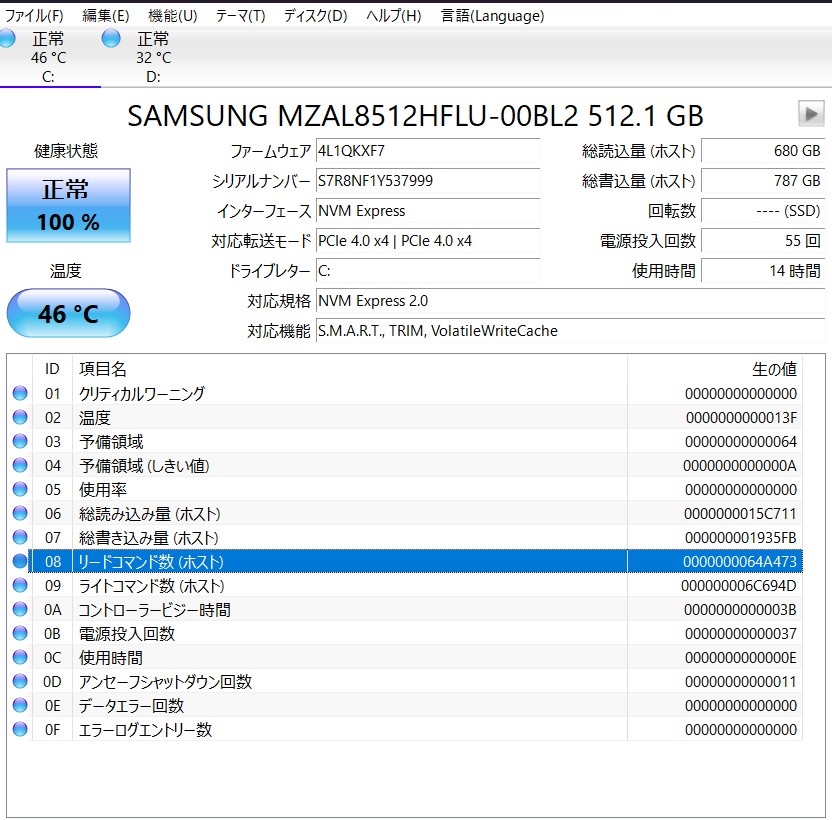Click the 温度 label above temperature button

pos(66,271)
